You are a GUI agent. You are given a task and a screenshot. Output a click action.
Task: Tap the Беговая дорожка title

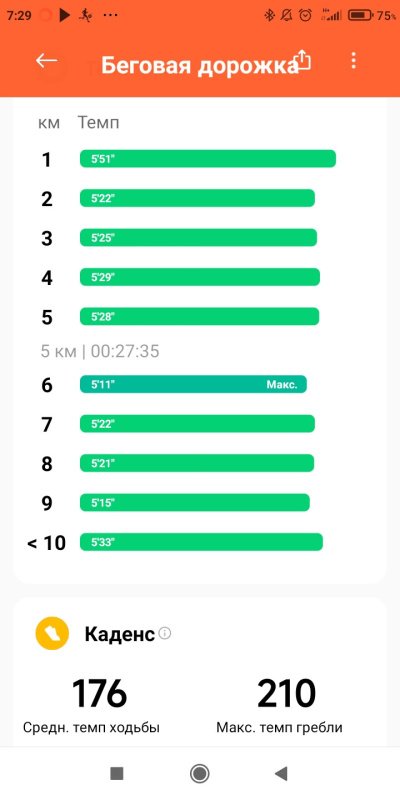[199, 66]
